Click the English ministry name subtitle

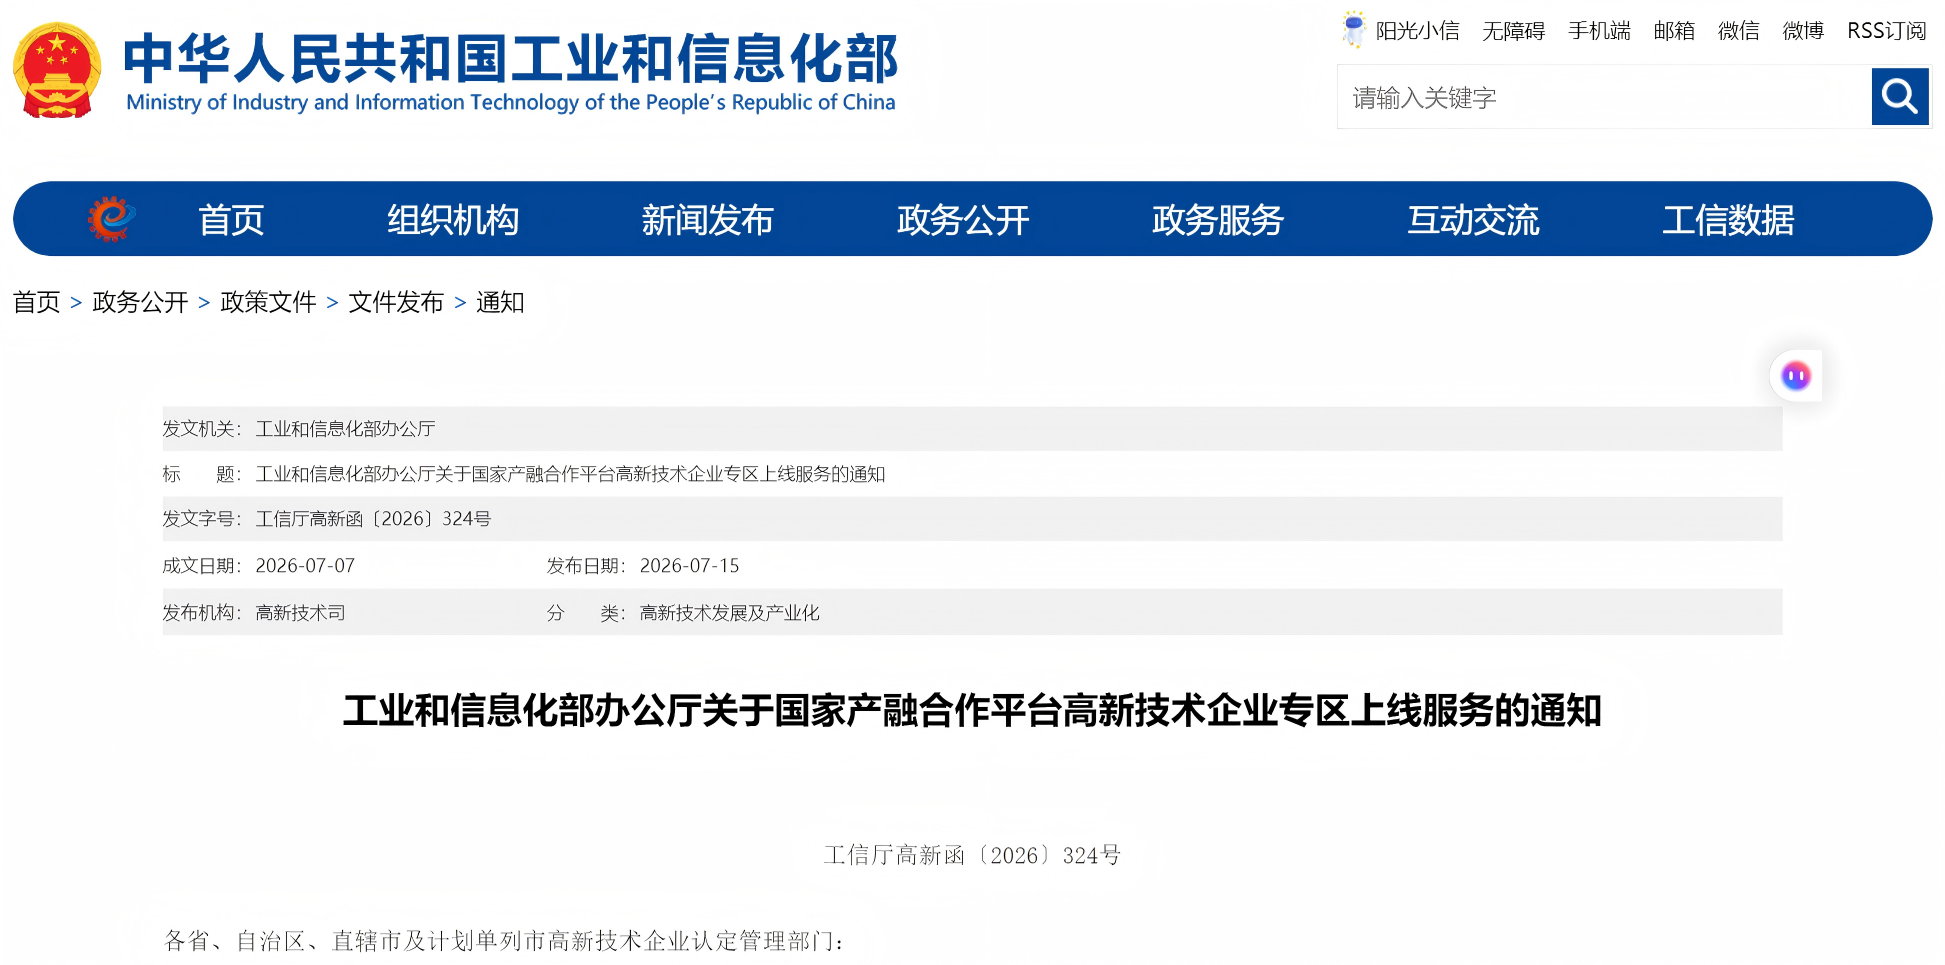(x=511, y=102)
